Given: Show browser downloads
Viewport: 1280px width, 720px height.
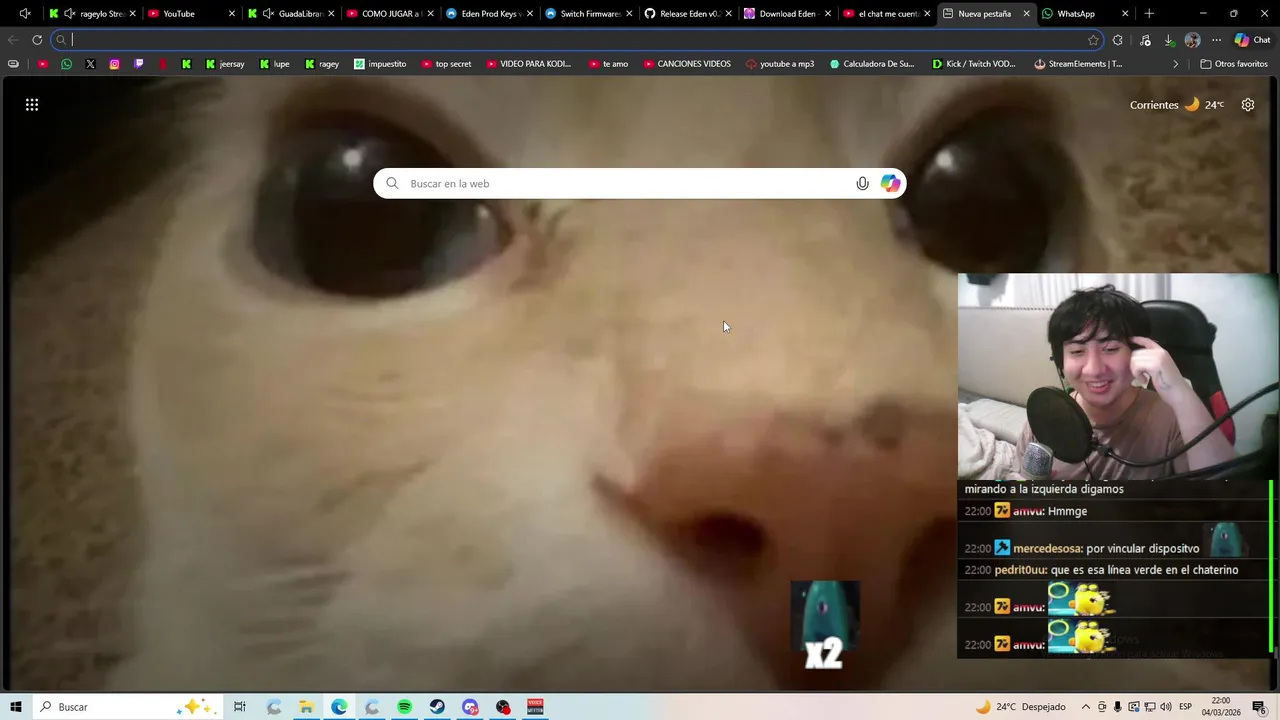Looking at the screenshot, I should (1169, 40).
